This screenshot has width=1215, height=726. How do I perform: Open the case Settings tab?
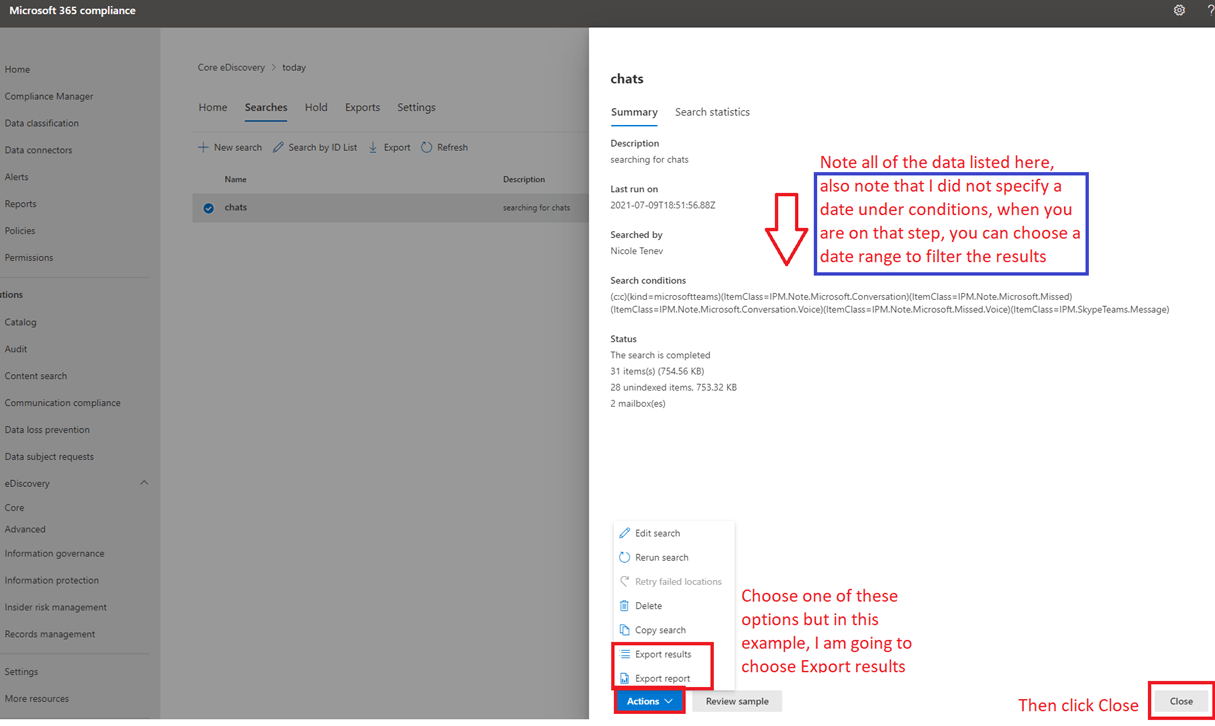point(416,107)
